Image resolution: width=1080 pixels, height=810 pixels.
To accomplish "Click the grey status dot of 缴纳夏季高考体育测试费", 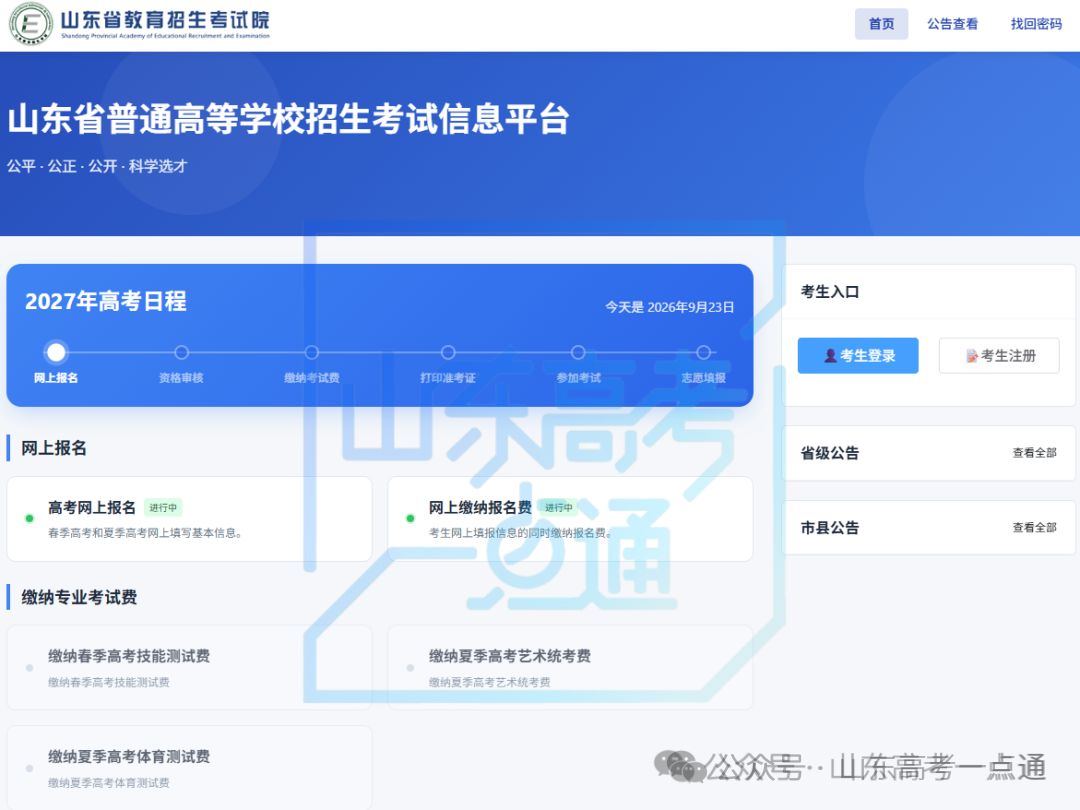I will (29, 768).
